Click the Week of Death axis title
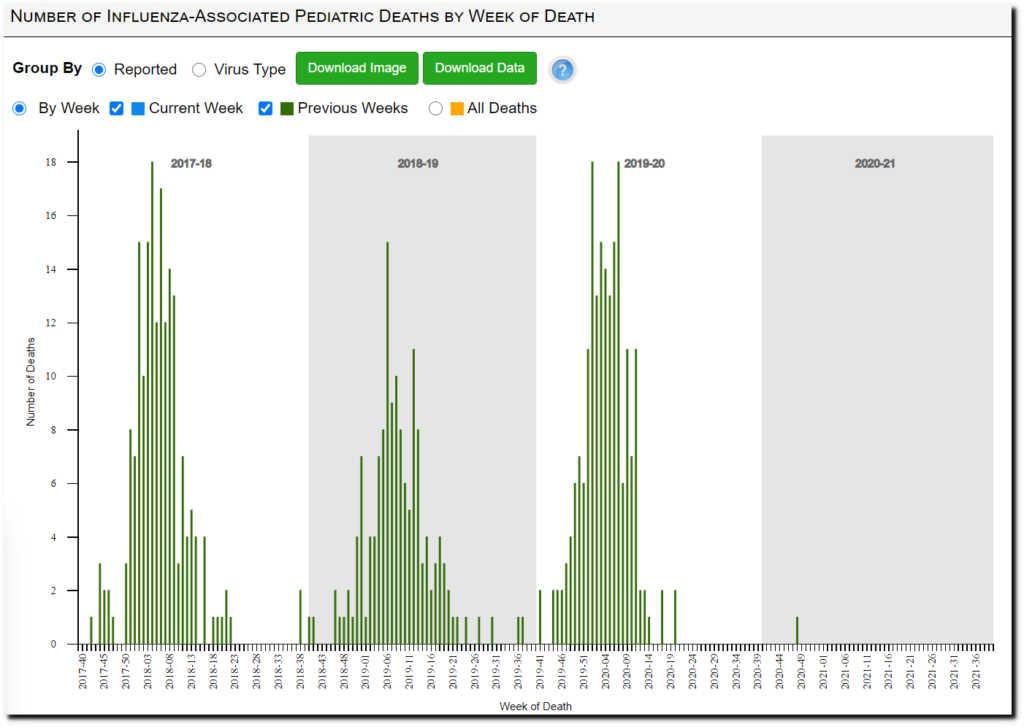This screenshot has width=1024, height=727. [x=535, y=706]
